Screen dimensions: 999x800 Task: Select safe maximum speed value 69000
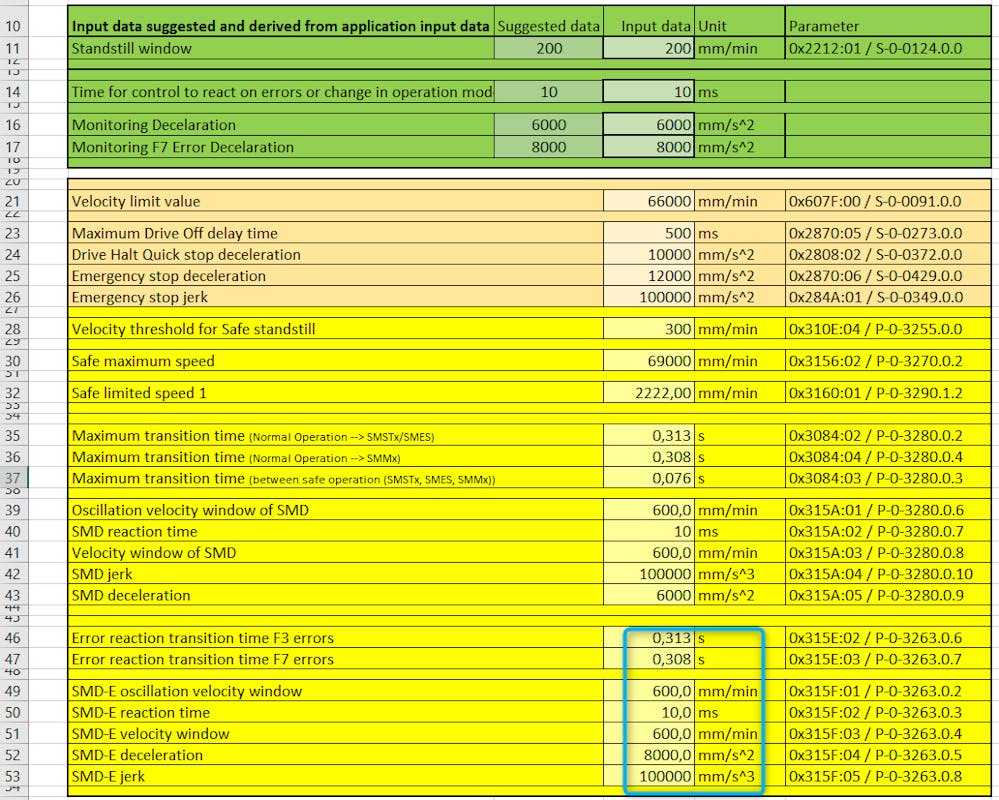point(649,361)
